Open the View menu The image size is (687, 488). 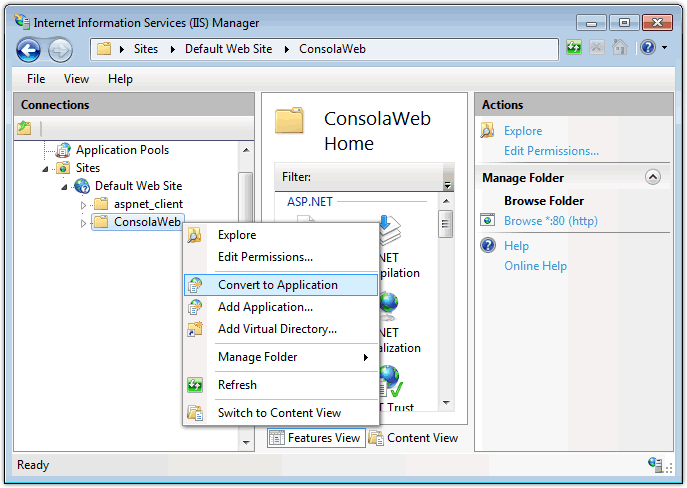point(76,79)
